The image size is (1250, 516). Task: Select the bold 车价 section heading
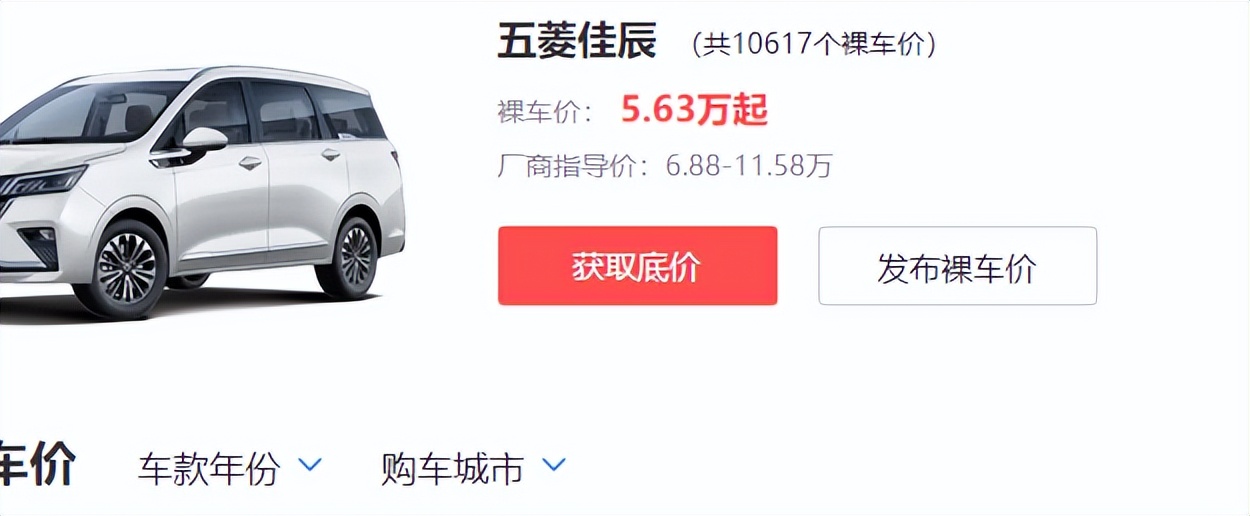coord(37,466)
